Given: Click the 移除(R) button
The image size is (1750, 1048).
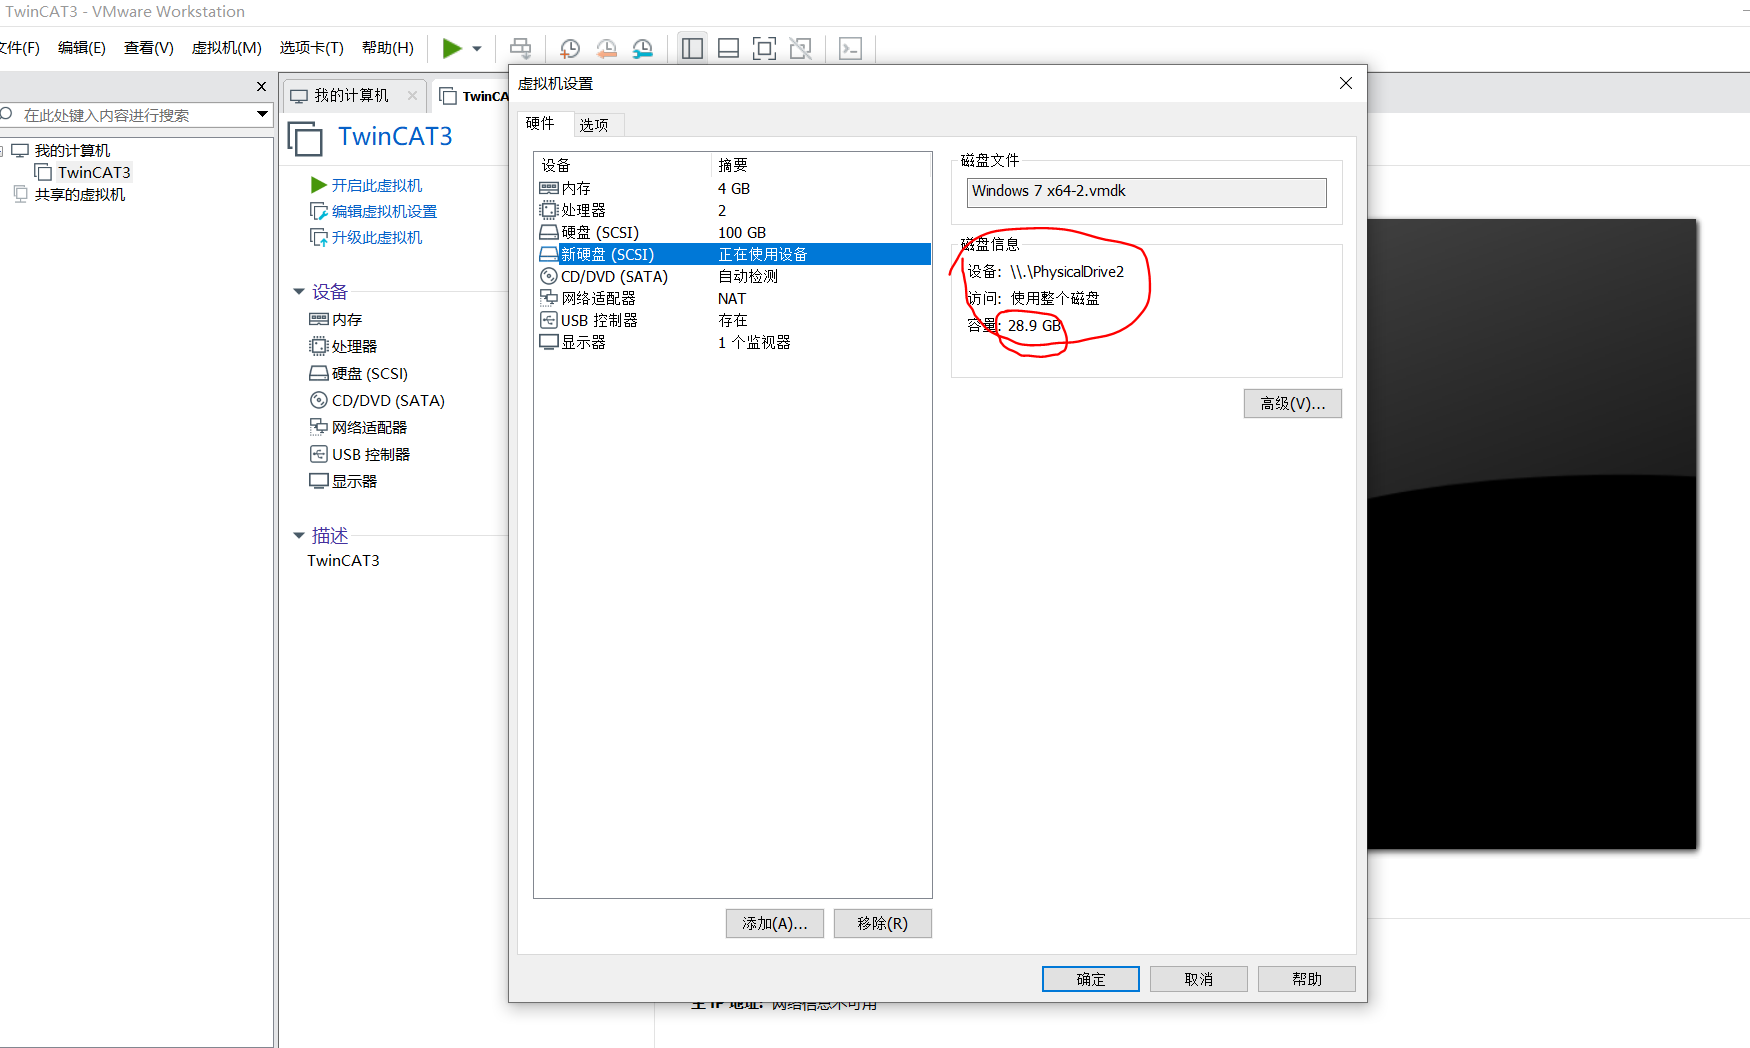Looking at the screenshot, I should point(883,923).
